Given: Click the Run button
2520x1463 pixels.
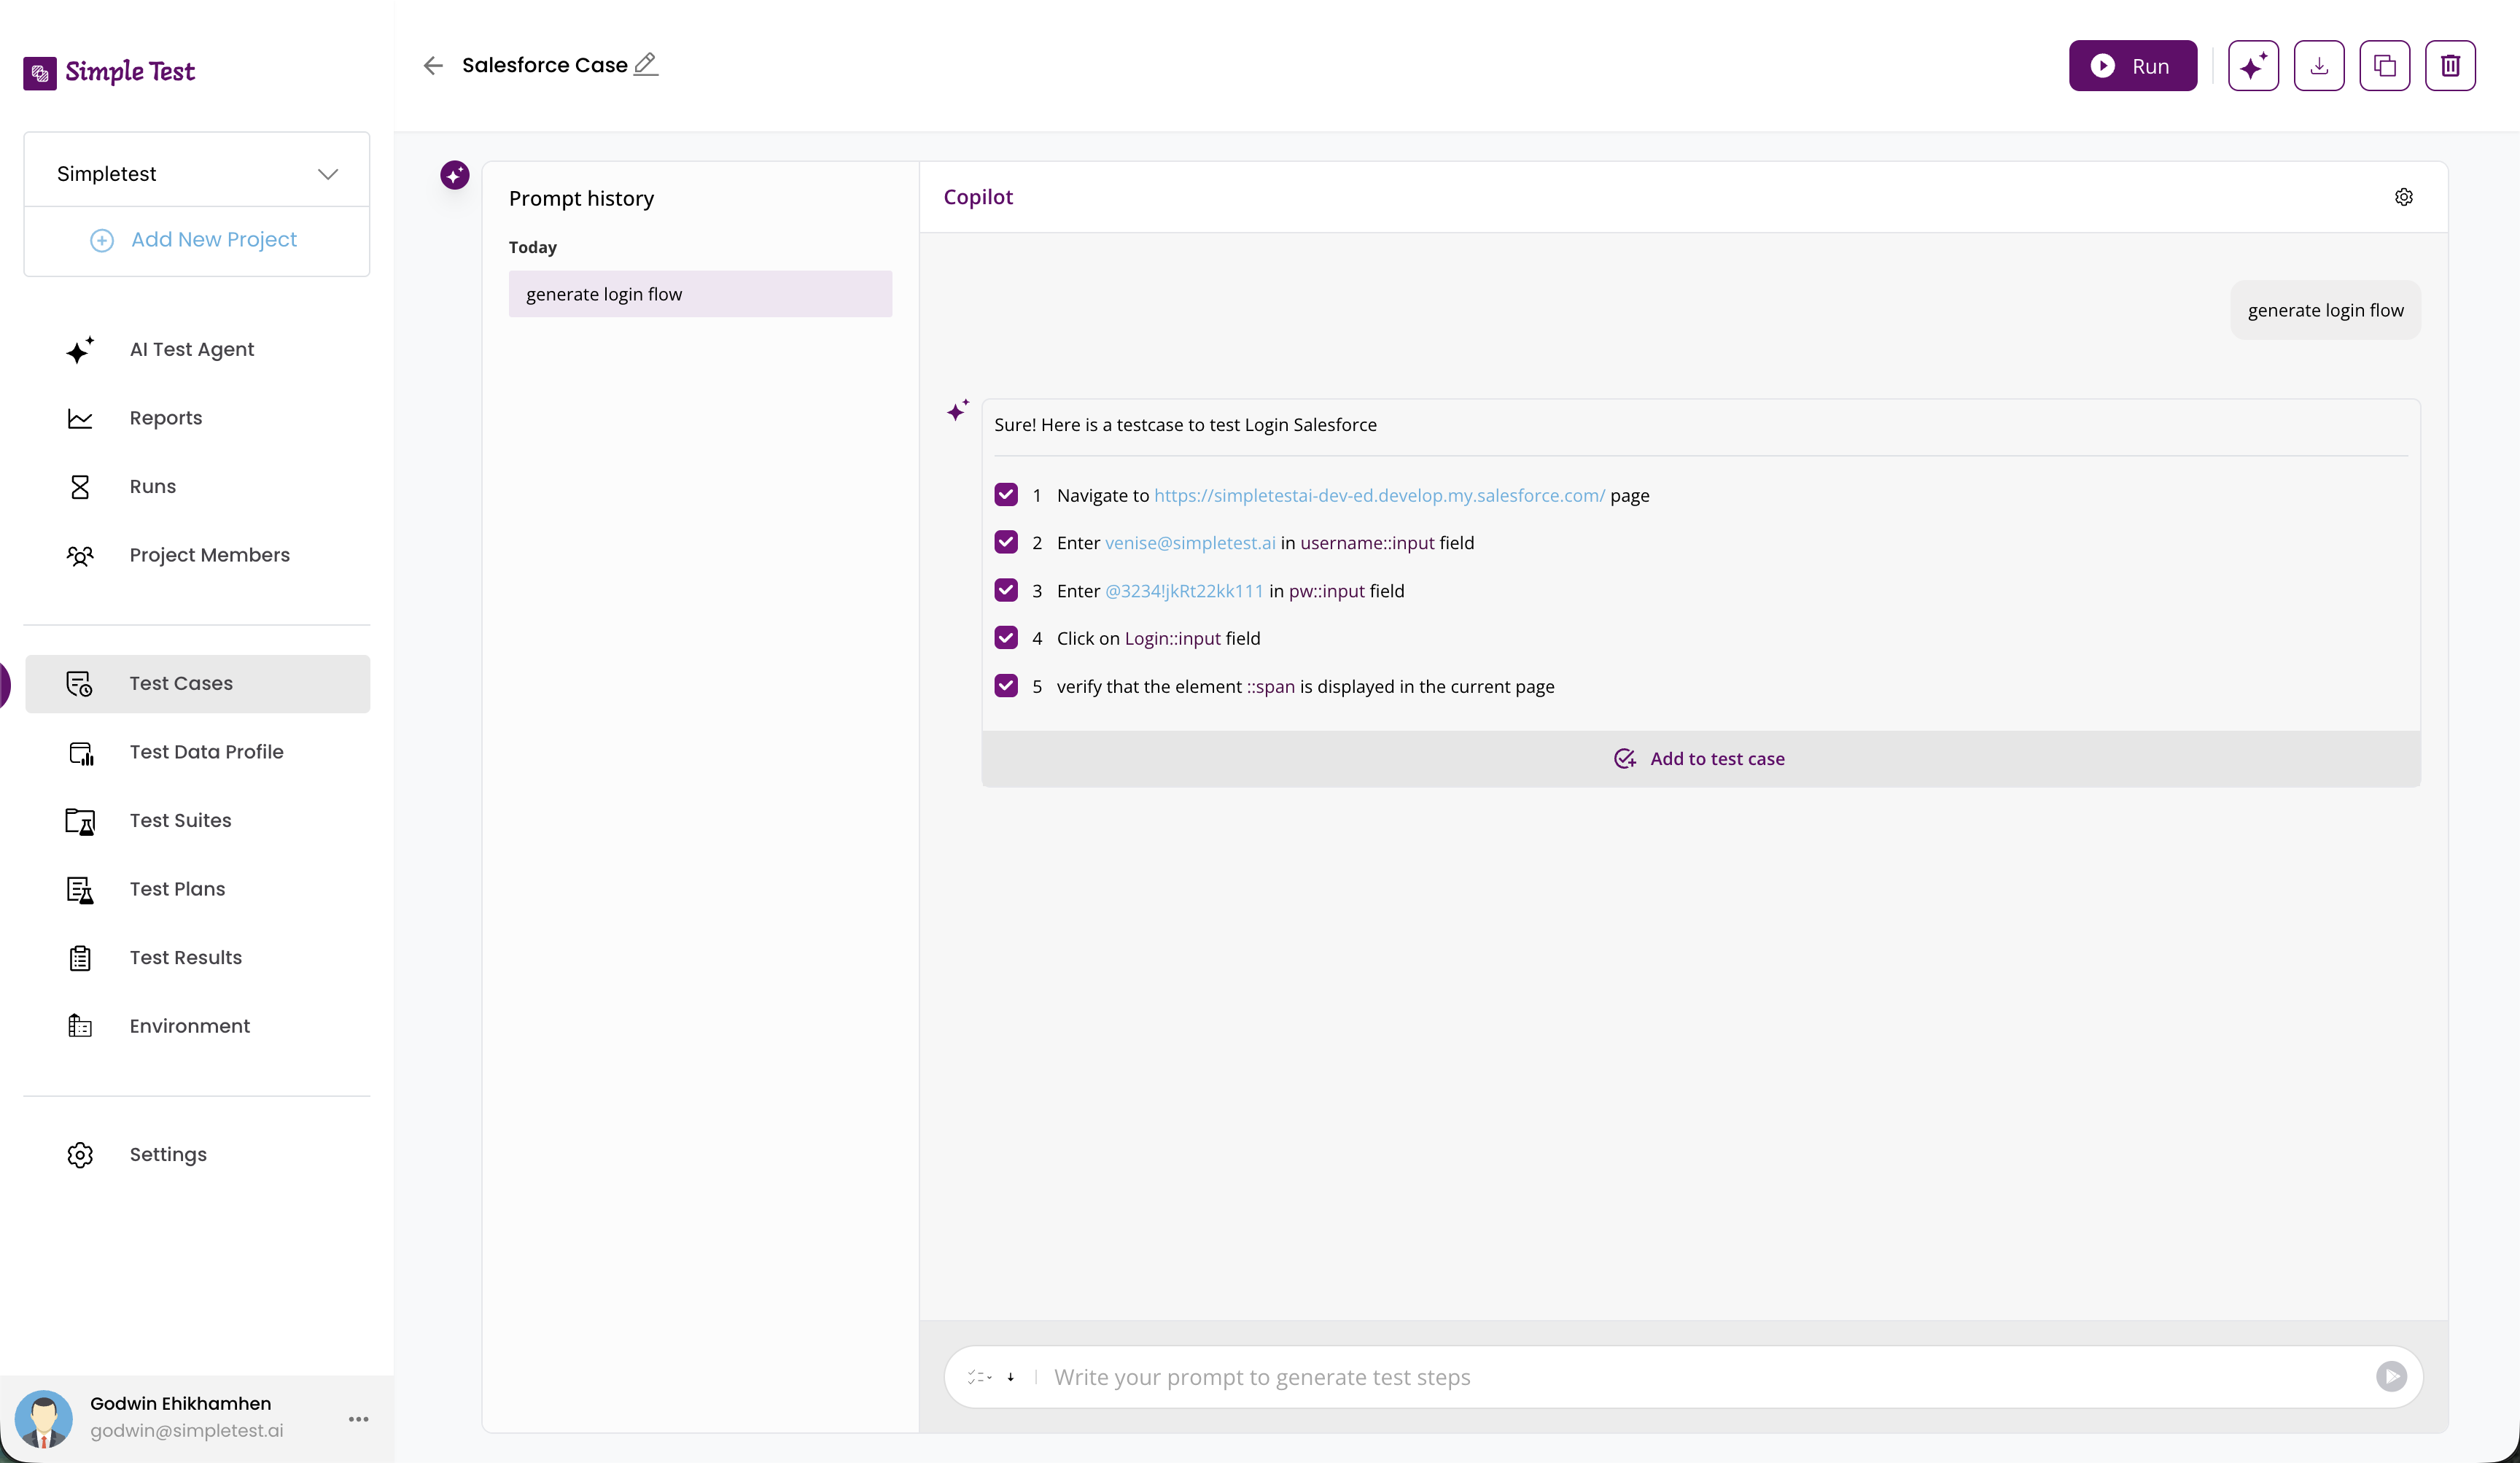Looking at the screenshot, I should [x=2132, y=65].
